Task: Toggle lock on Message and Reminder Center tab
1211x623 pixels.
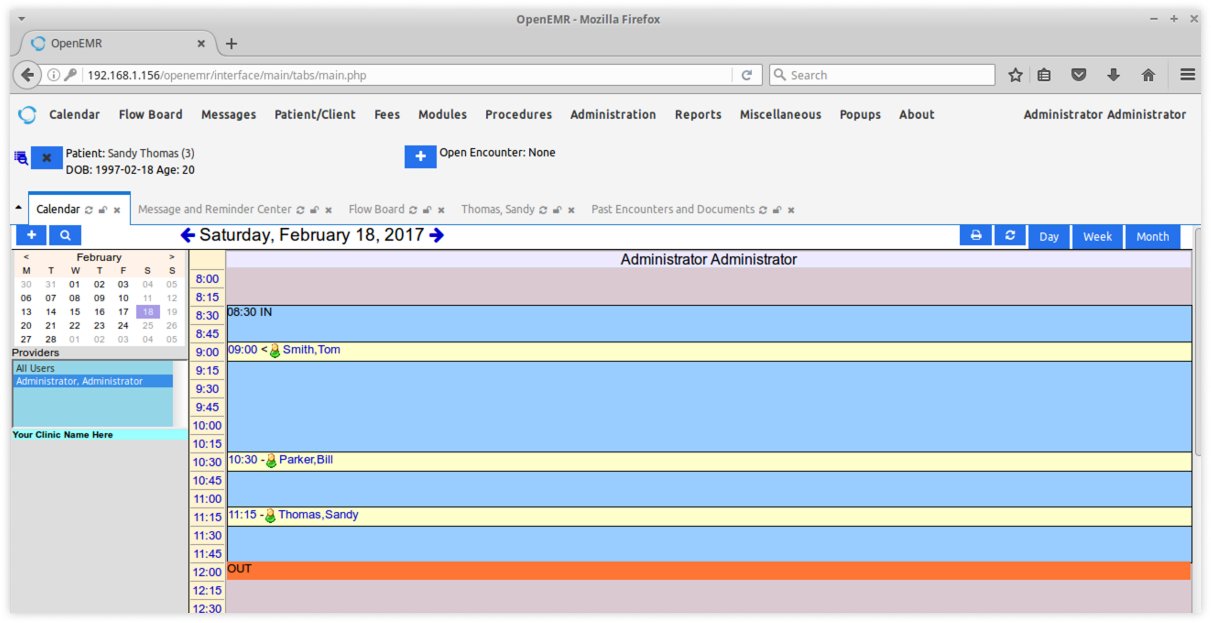Action: click(x=314, y=210)
